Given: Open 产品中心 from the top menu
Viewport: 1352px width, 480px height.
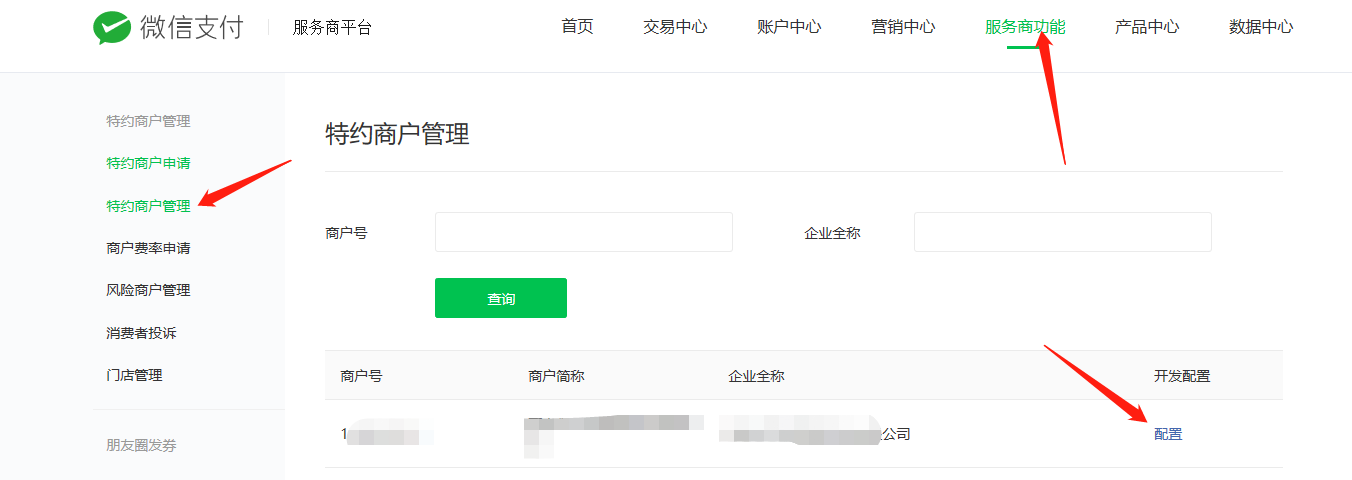Looking at the screenshot, I should (1147, 27).
